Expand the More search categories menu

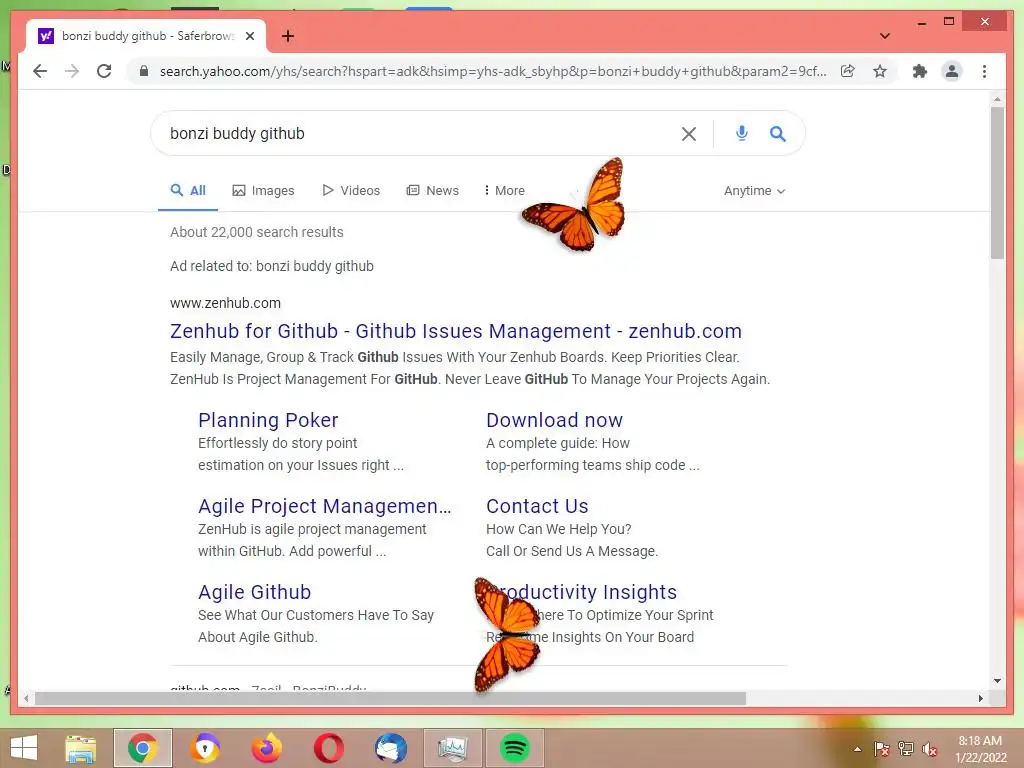click(504, 190)
